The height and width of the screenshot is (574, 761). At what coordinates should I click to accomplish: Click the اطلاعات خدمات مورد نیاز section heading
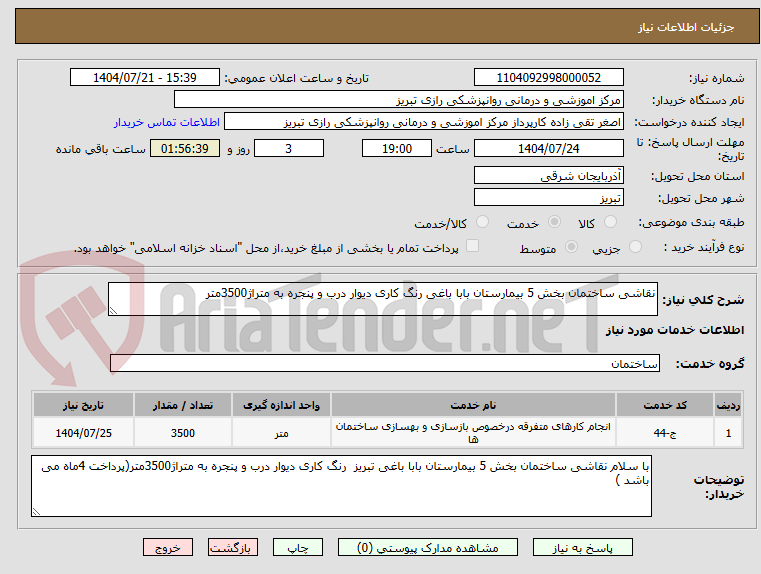pos(675,330)
